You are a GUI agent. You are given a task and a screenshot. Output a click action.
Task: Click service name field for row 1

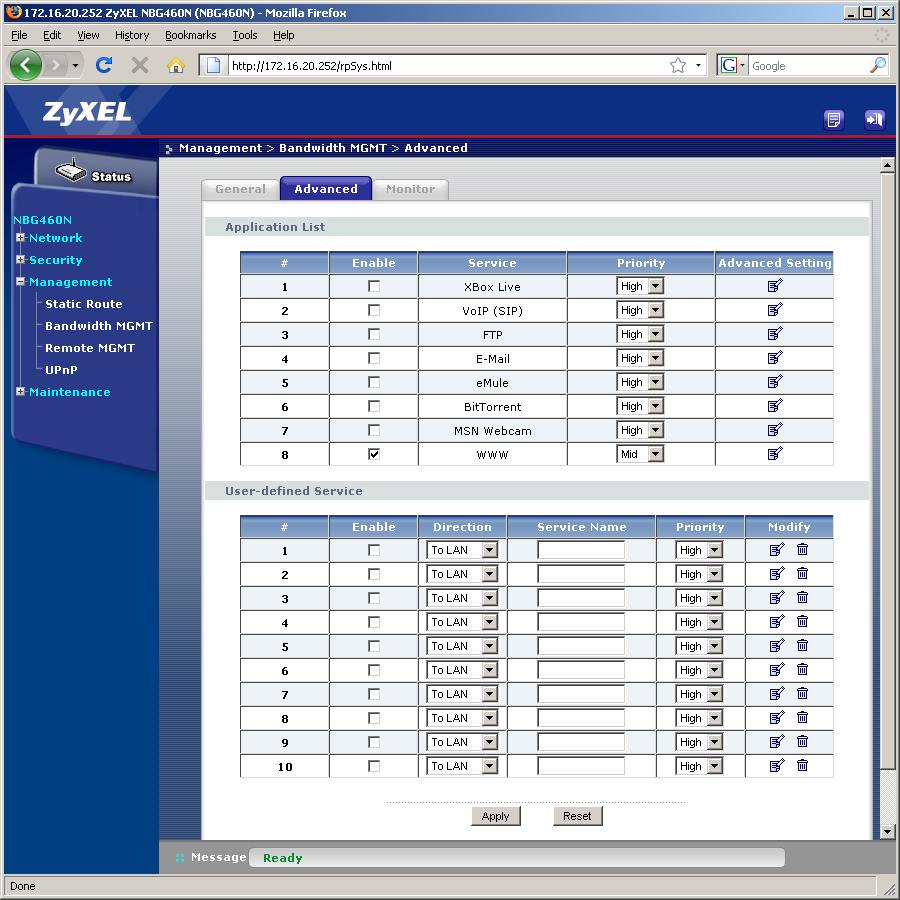click(581, 550)
